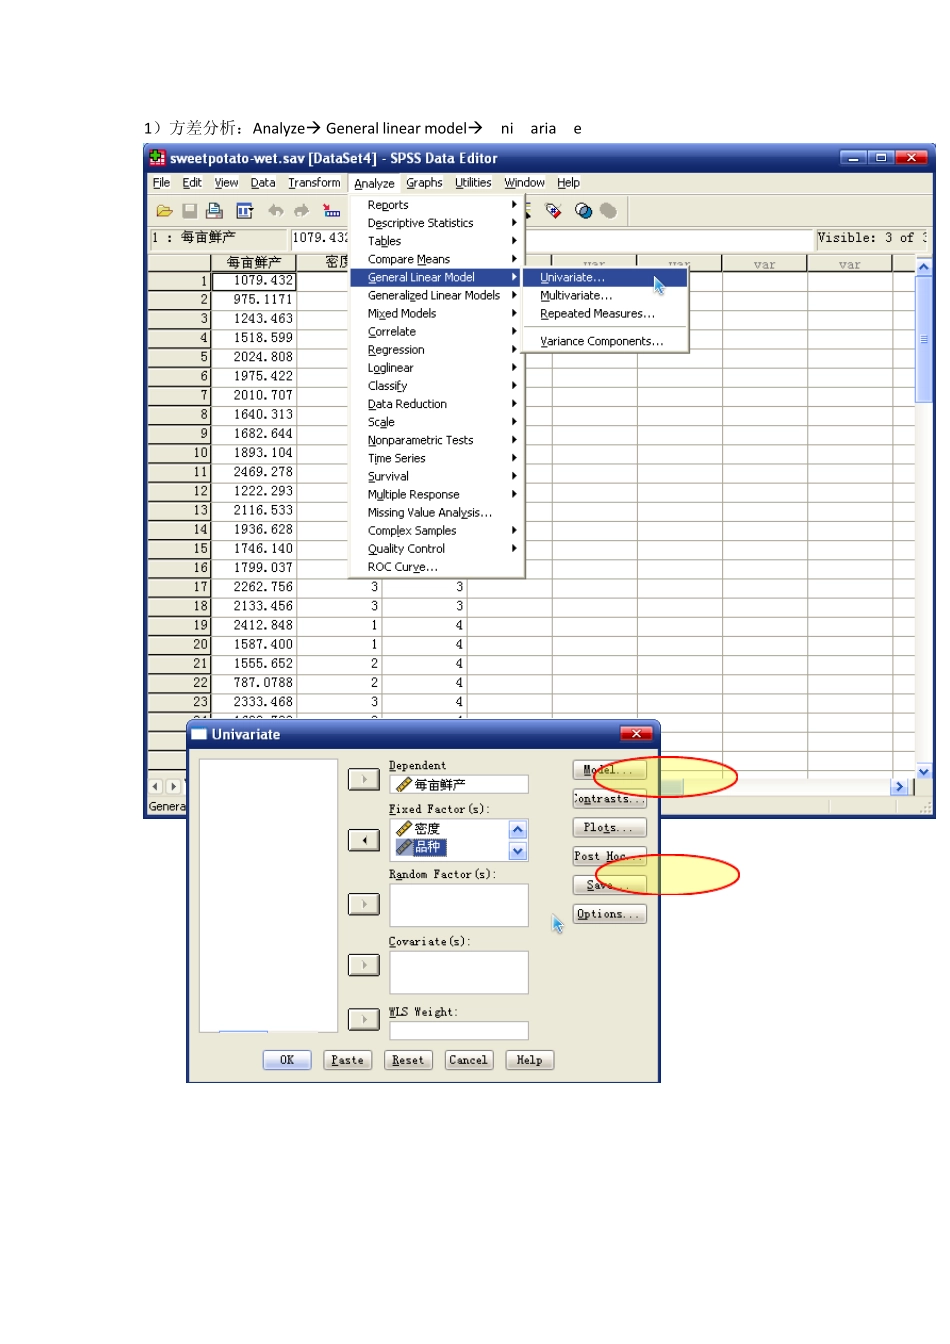Image resolution: width=950 pixels, height=1344 pixels.
Task: Open the View menu
Action: (227, 183)
